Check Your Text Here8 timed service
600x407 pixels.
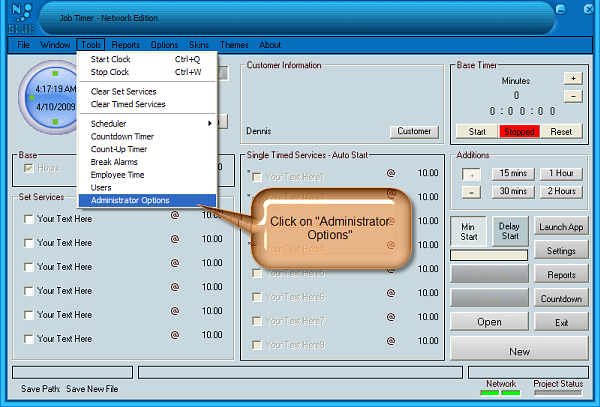click(x=257, y=345)
